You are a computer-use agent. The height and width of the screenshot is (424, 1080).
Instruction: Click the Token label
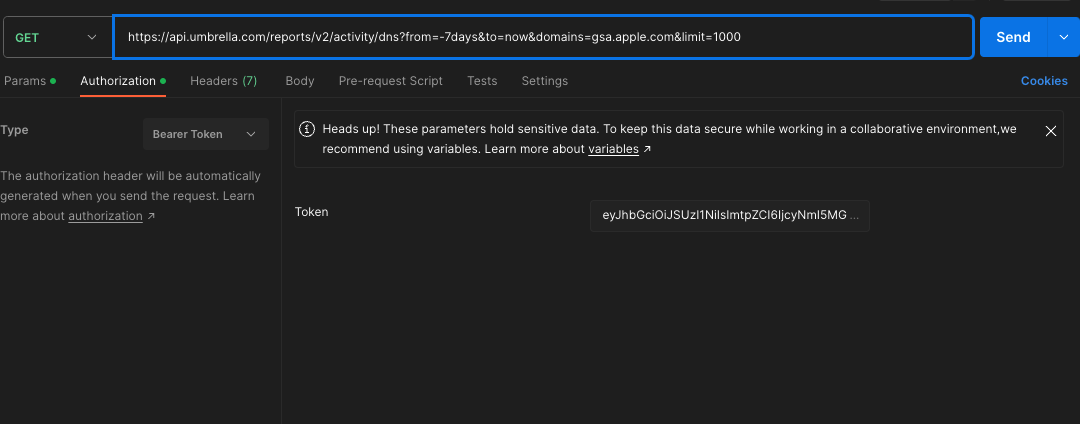pos(311,212)
